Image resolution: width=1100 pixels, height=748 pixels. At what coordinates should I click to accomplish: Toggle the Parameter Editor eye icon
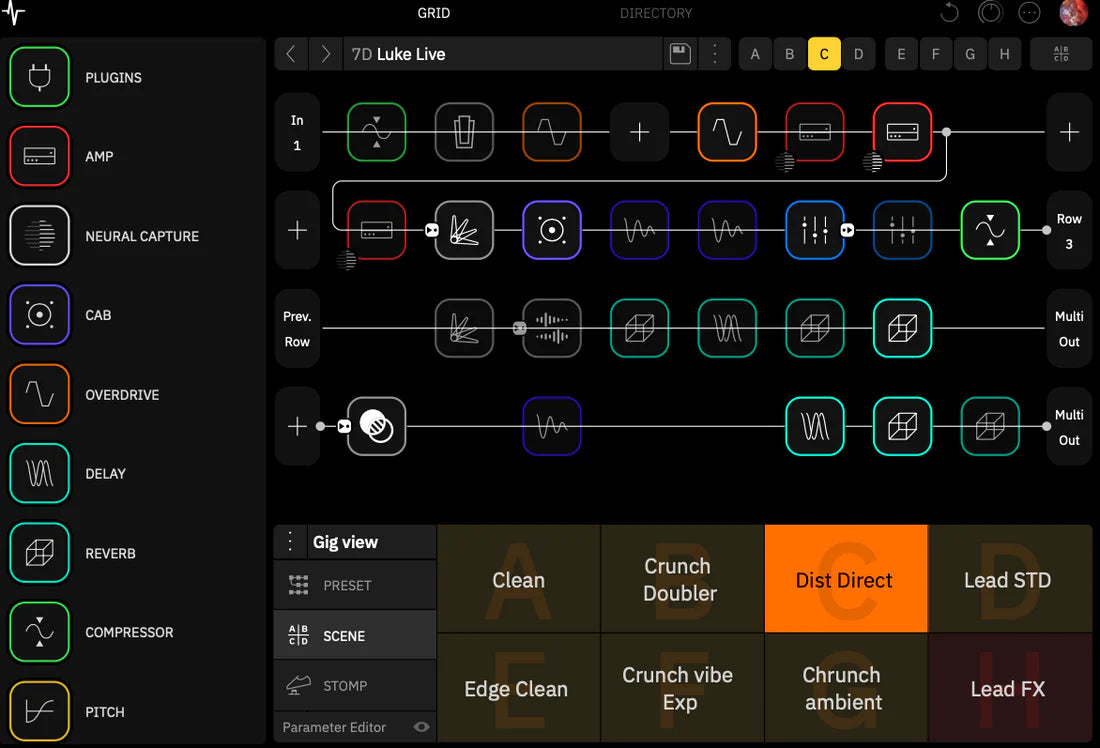(x=421, y=727)
